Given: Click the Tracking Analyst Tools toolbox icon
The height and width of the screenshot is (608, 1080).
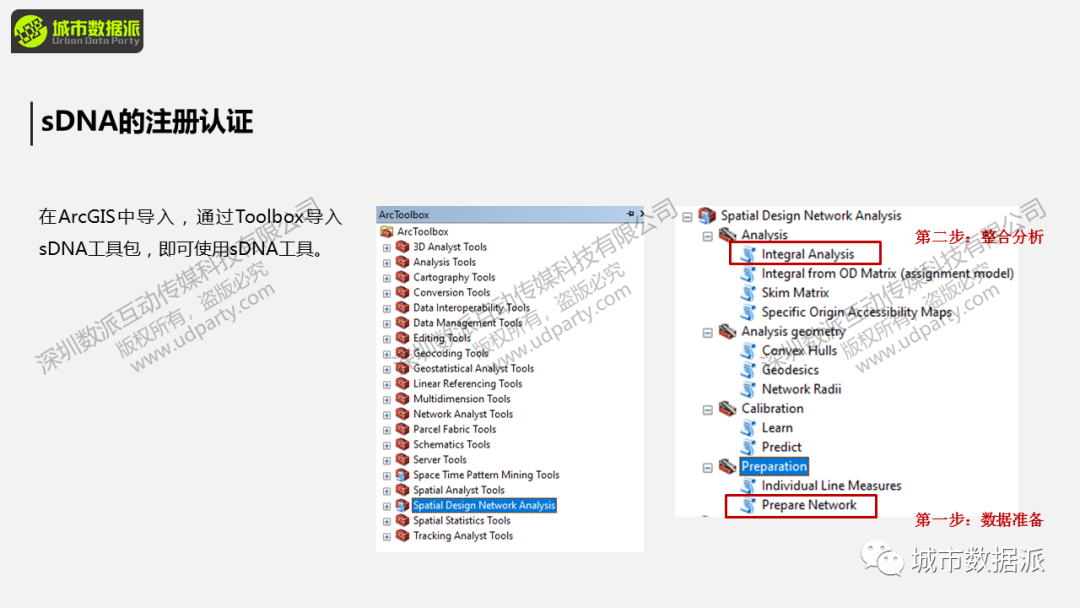Looking at the screenshot, I should click(x=403, y=536).
